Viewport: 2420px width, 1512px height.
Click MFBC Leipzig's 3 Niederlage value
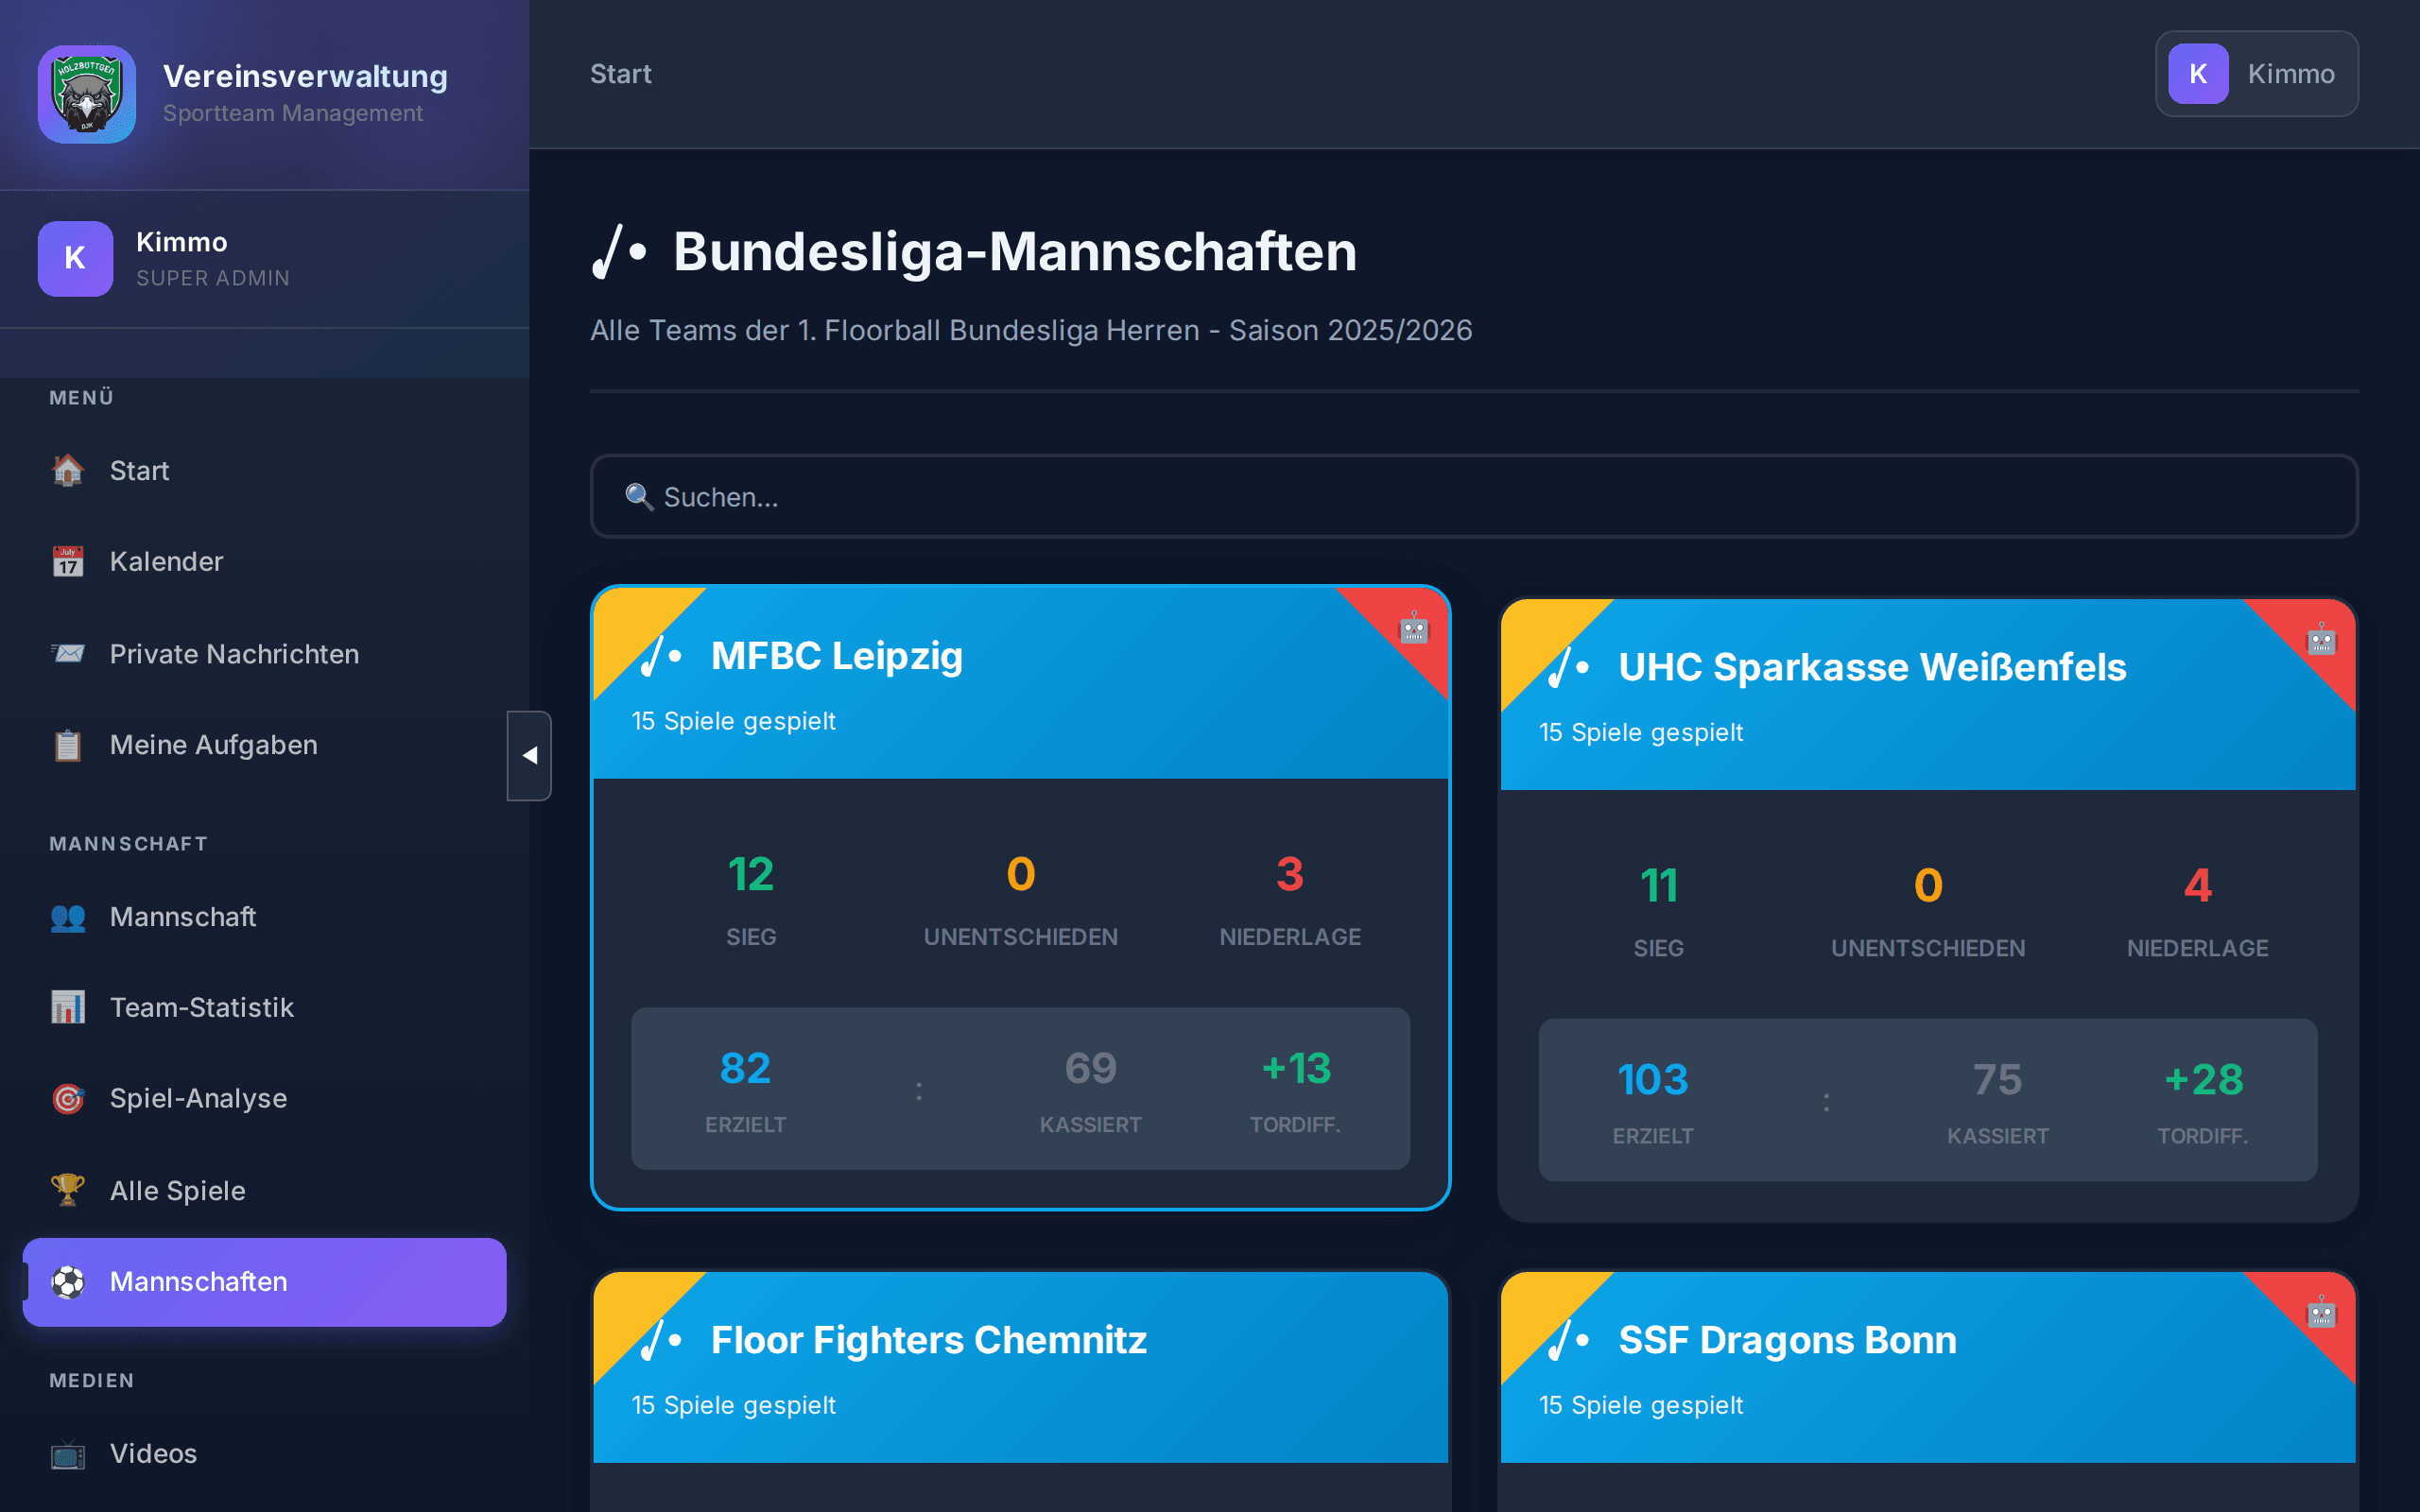coord(1290,875)
